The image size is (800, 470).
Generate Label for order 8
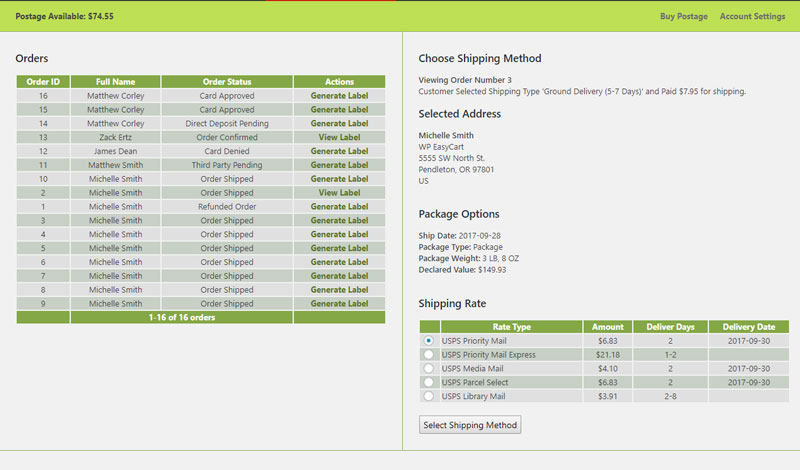pos(339,289)
